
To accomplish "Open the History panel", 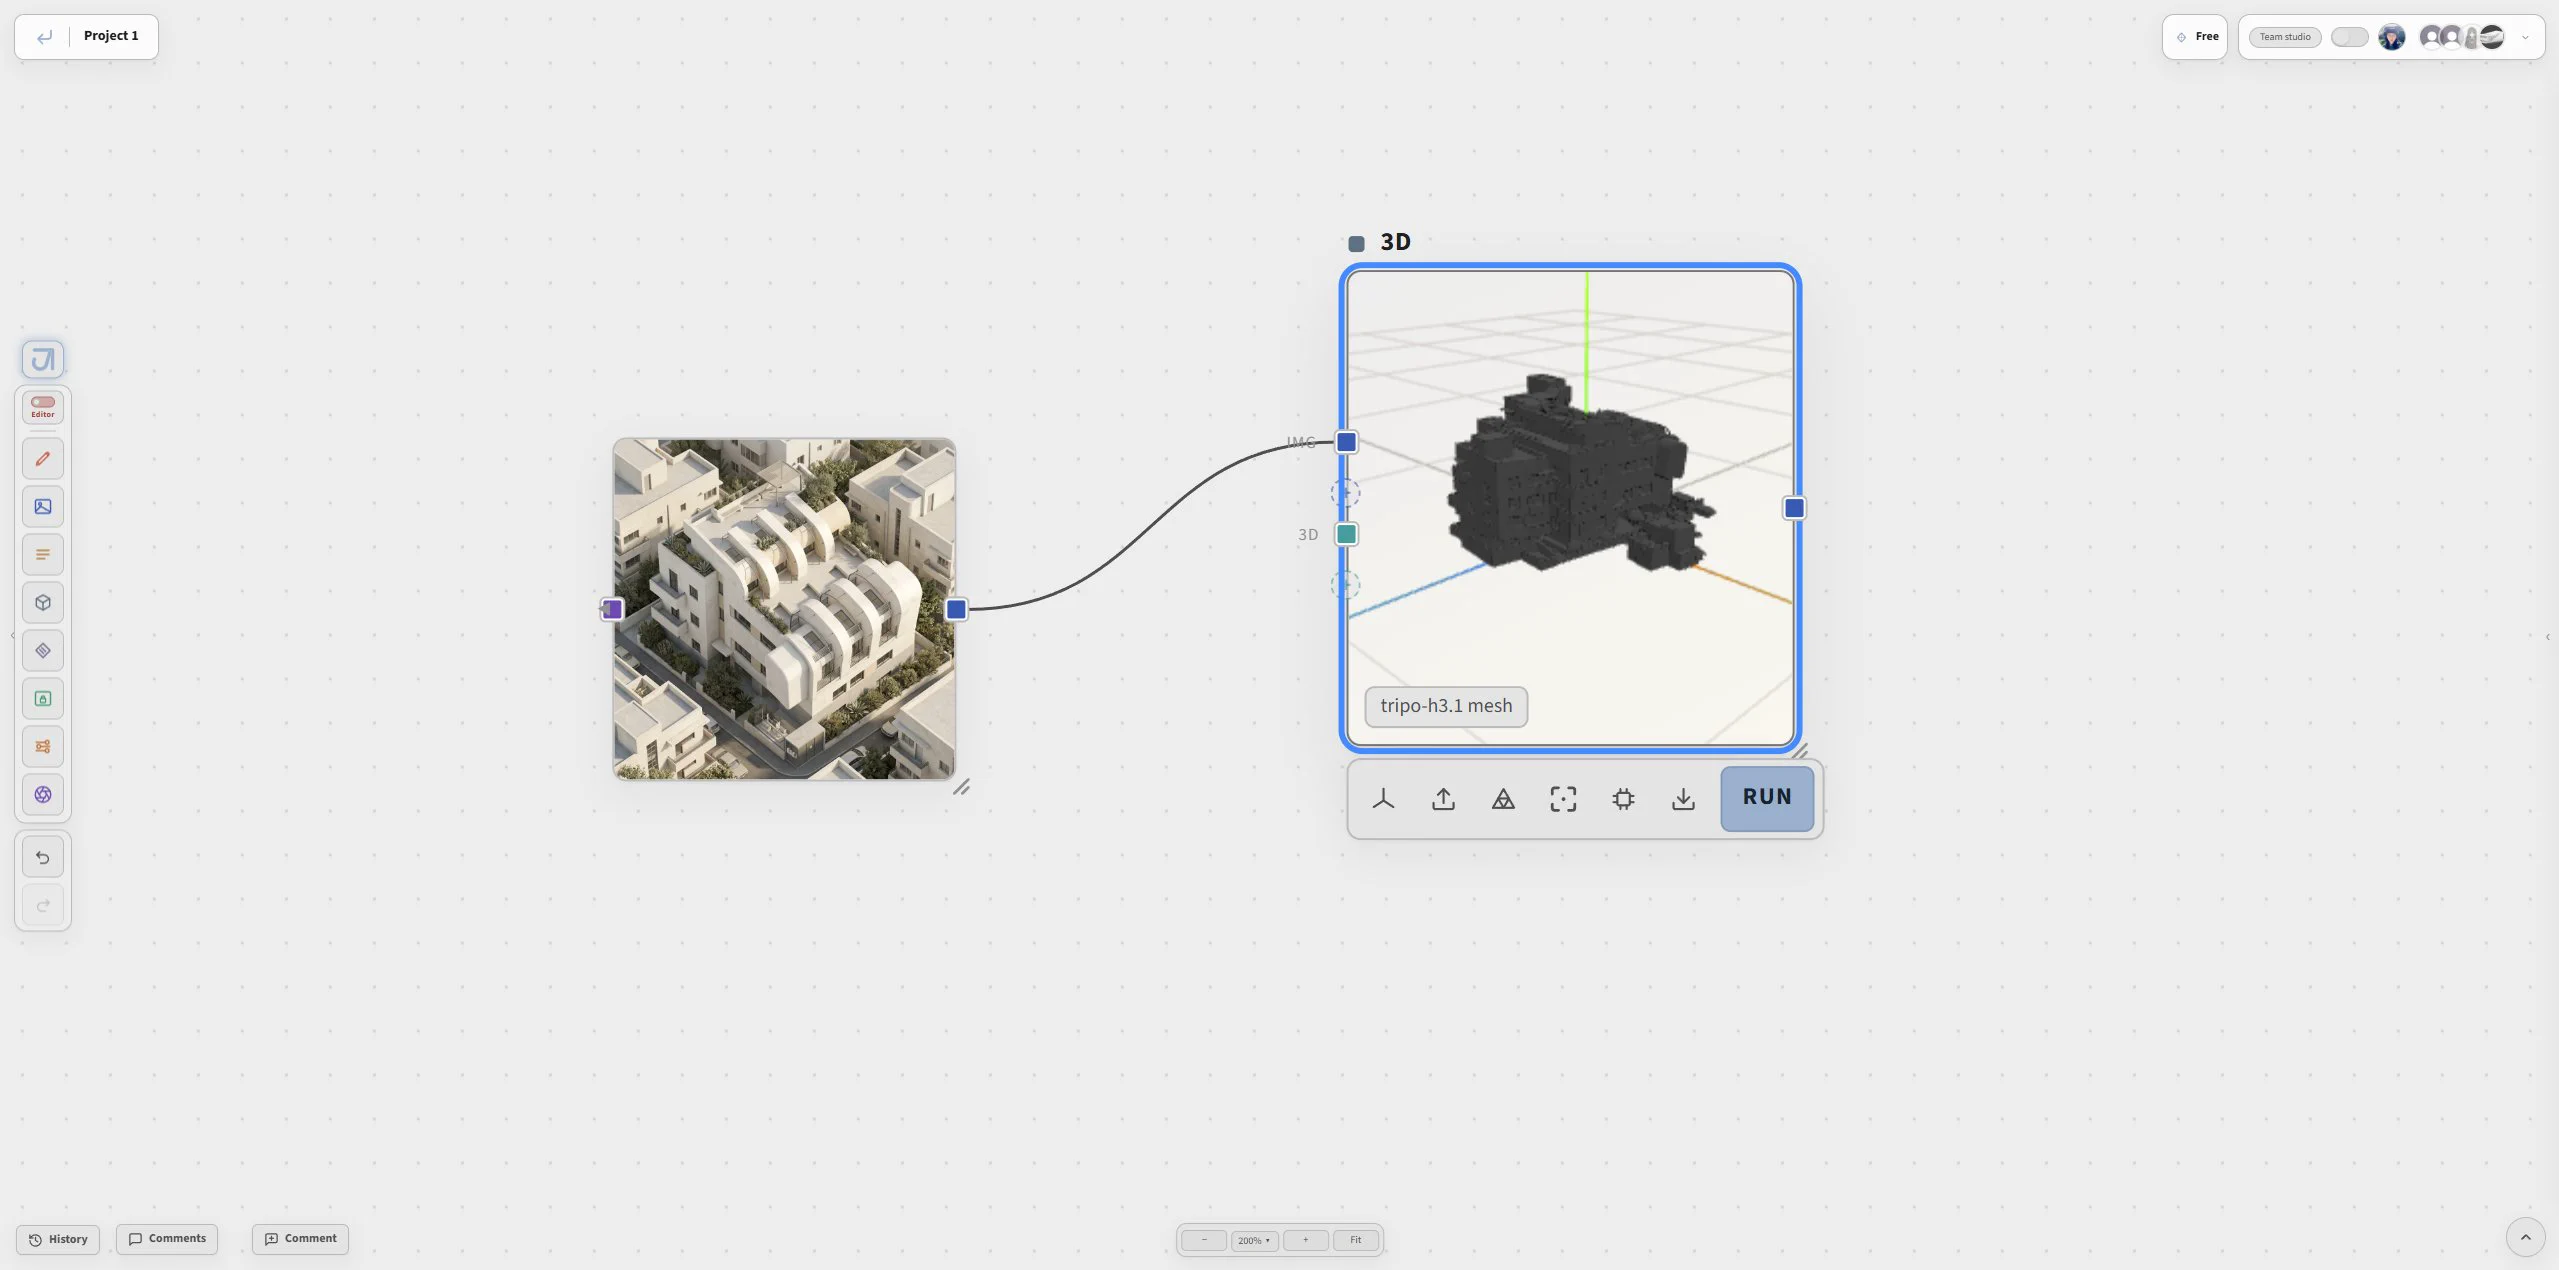I will 58,1239.
